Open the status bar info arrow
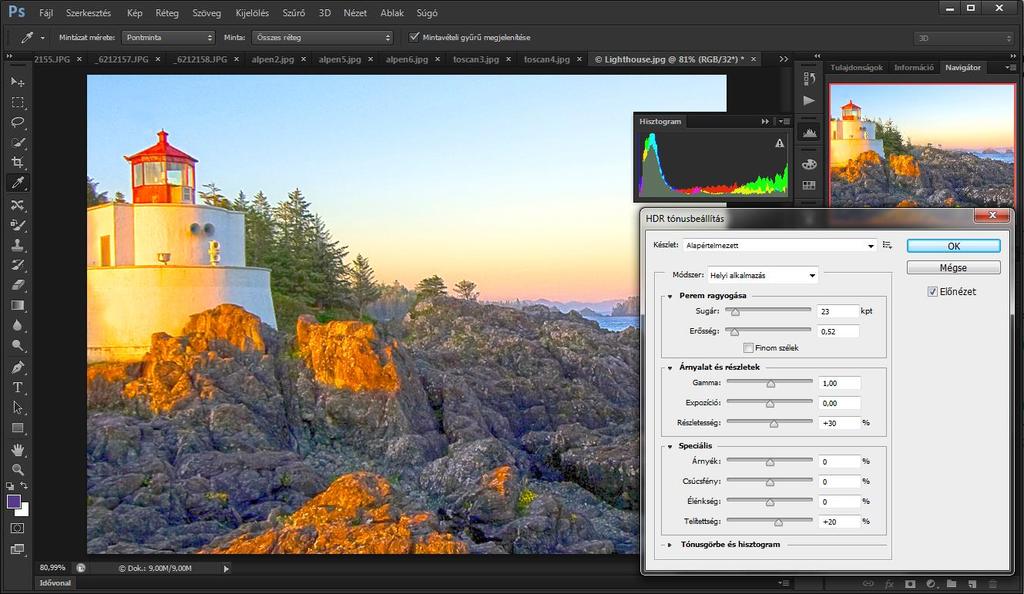 (226, 569)
